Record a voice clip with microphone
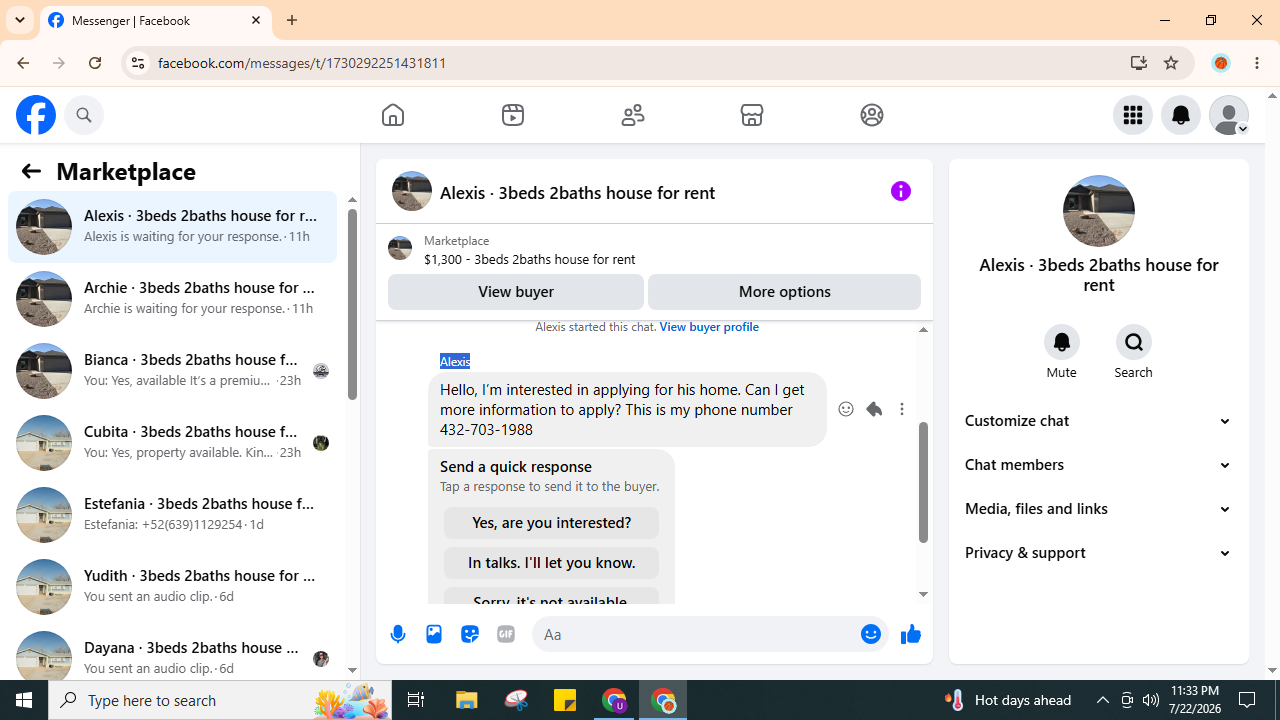Screen dimensions: 1280x720 pos(398,634)
